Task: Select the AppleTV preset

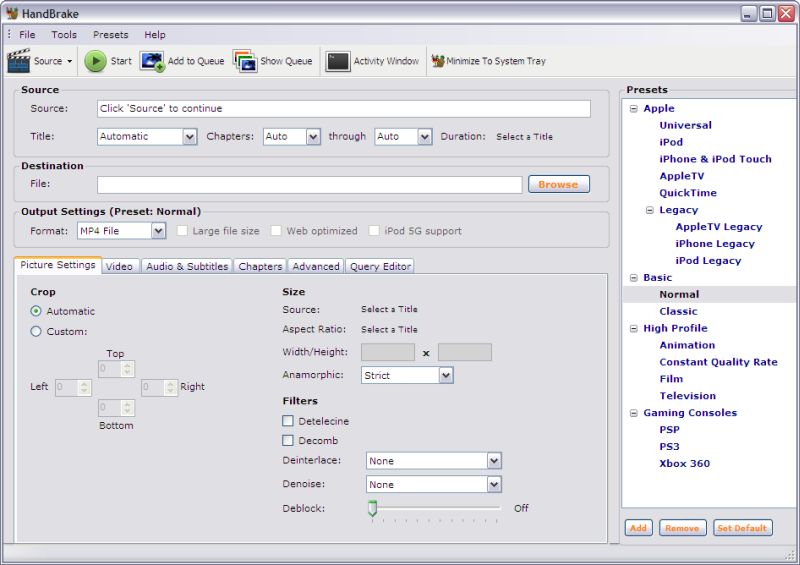Action: coord(682,176)
